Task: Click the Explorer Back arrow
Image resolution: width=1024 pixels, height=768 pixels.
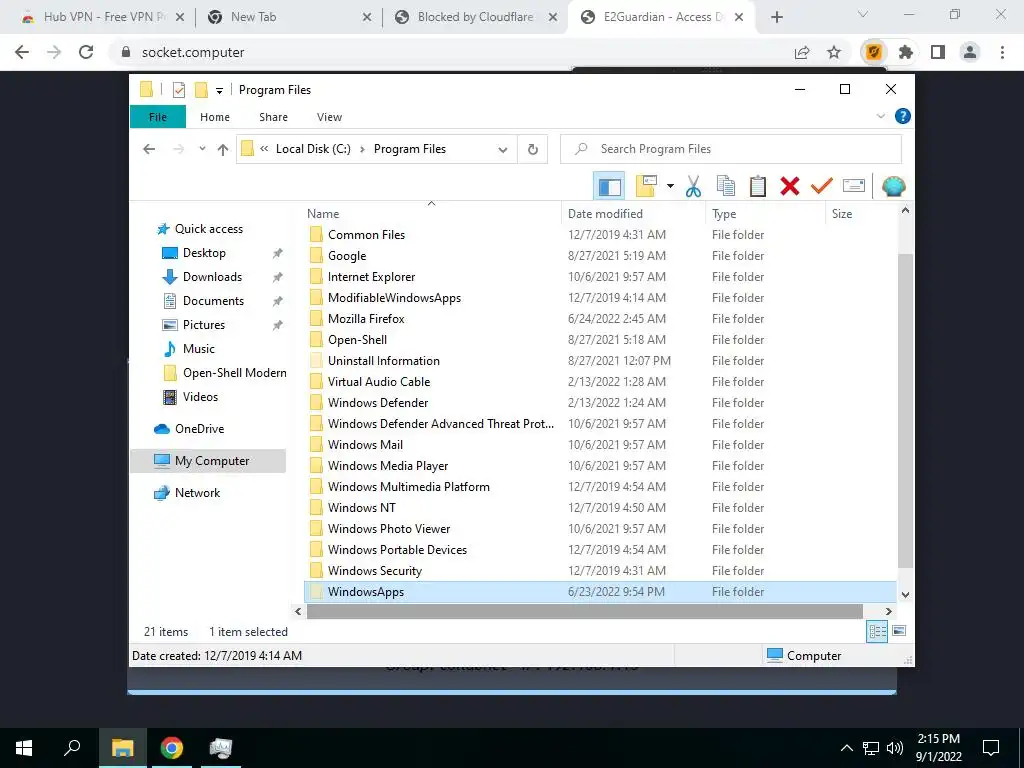Action: pos(149,149)
